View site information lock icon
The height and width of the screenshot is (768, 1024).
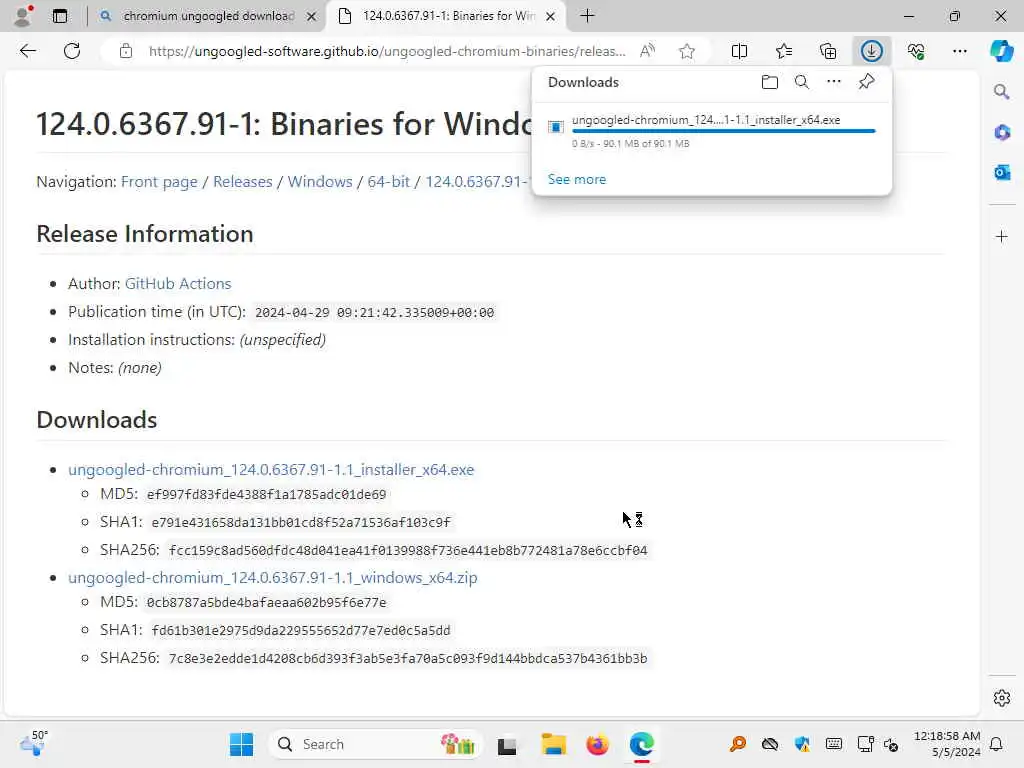coord(126,51)
